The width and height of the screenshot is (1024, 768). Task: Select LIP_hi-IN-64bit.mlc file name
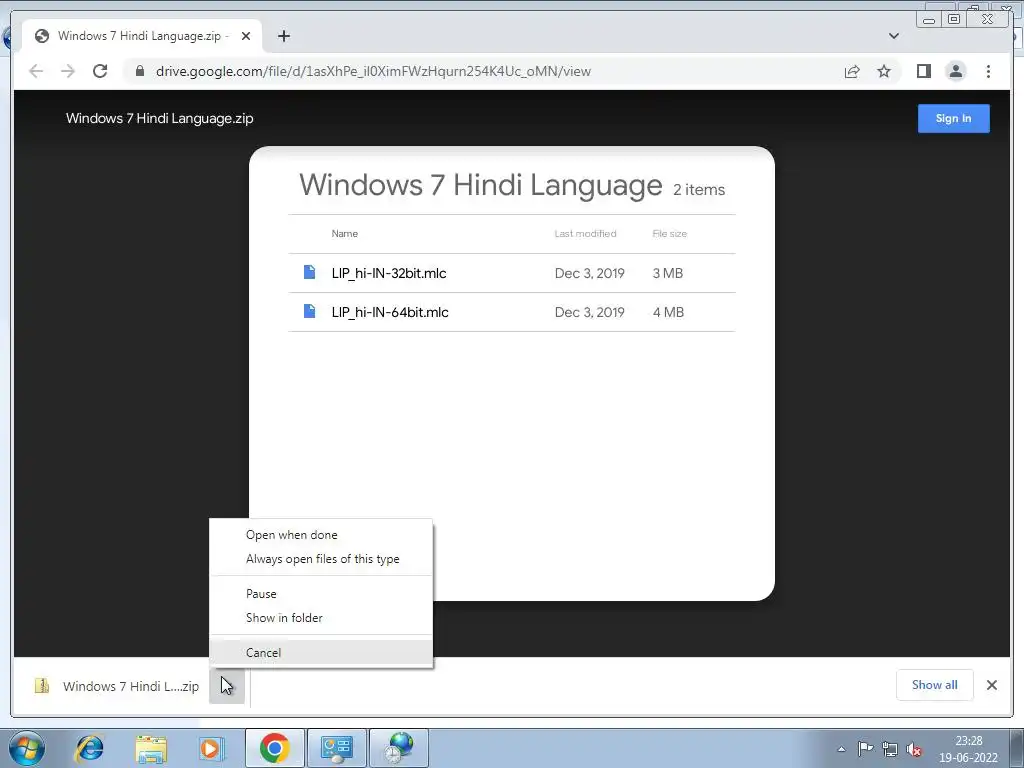pos(390,312)
